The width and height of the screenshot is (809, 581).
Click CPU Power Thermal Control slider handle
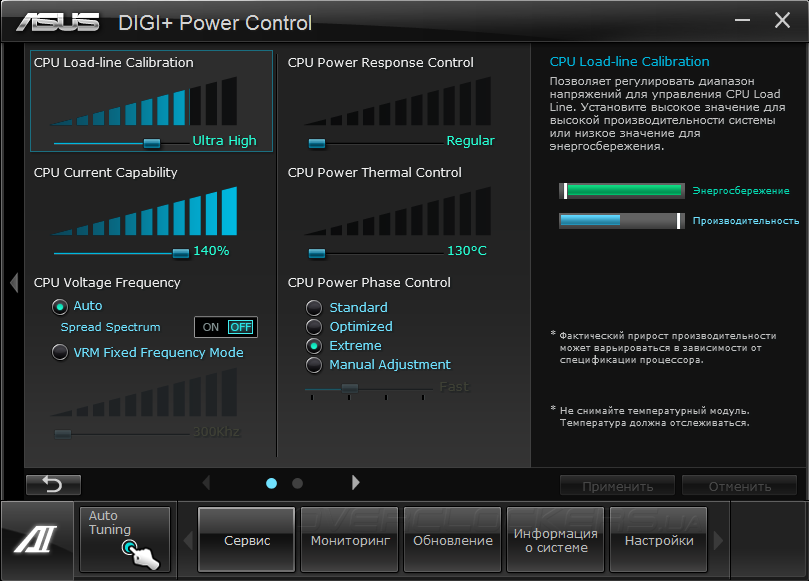[x=317, y=253]
